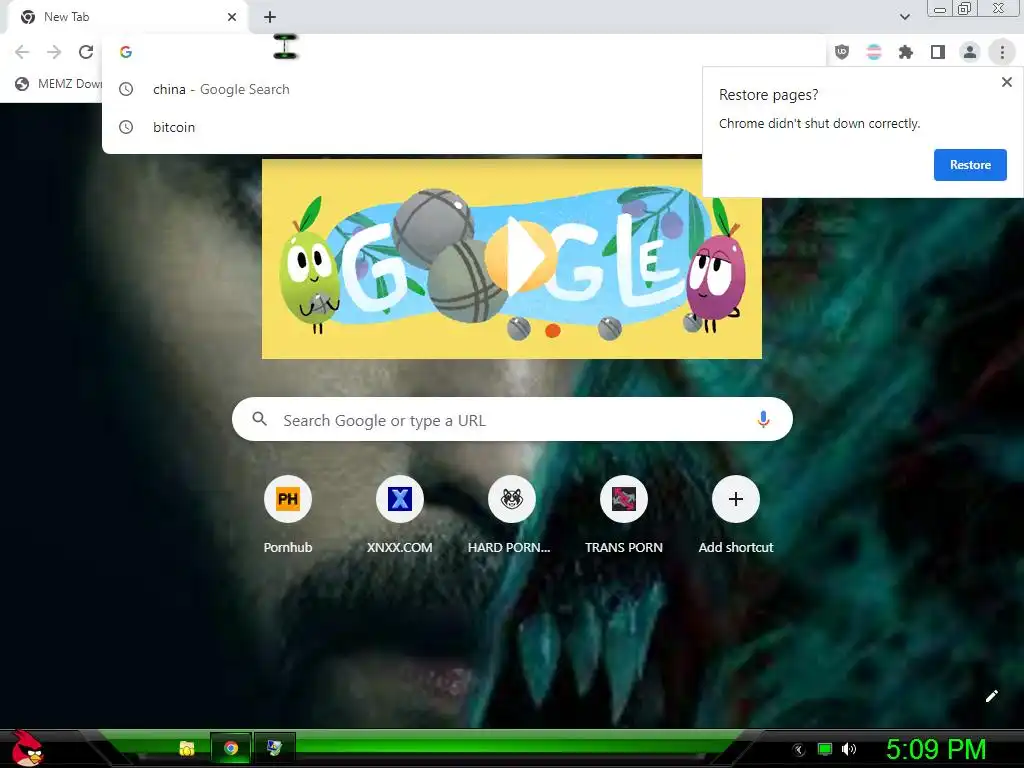Choose the 'bitcoin' history suggestion
Screen dimensions: 1024x768
[x=402, y=127]
